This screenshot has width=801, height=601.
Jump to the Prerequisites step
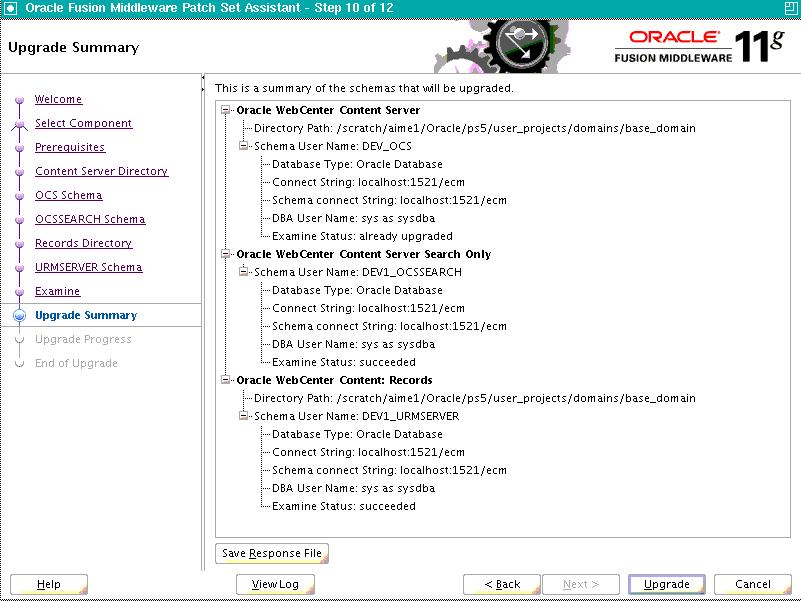70,147
